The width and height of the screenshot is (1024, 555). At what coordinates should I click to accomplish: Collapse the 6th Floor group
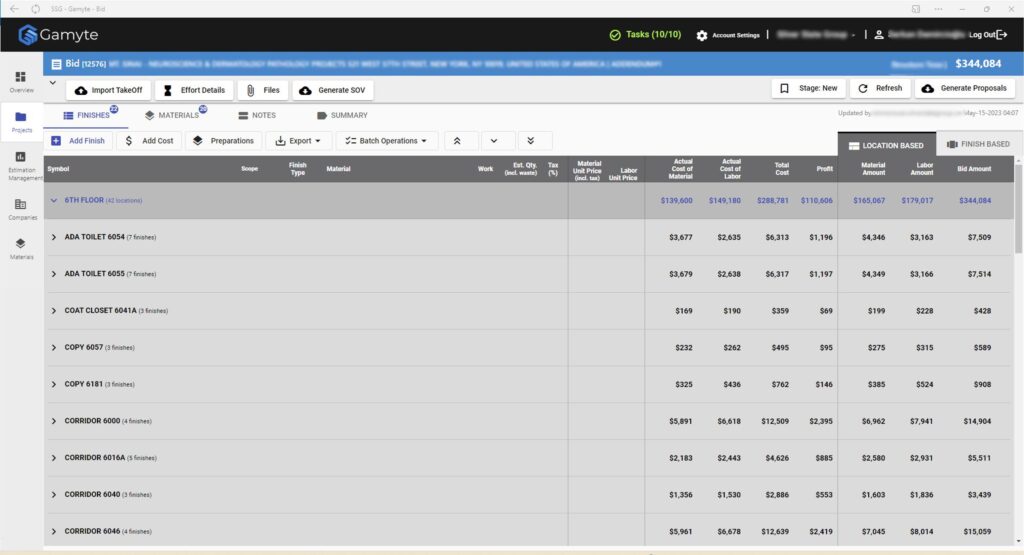pyautogui.click(x=54, y=200)
